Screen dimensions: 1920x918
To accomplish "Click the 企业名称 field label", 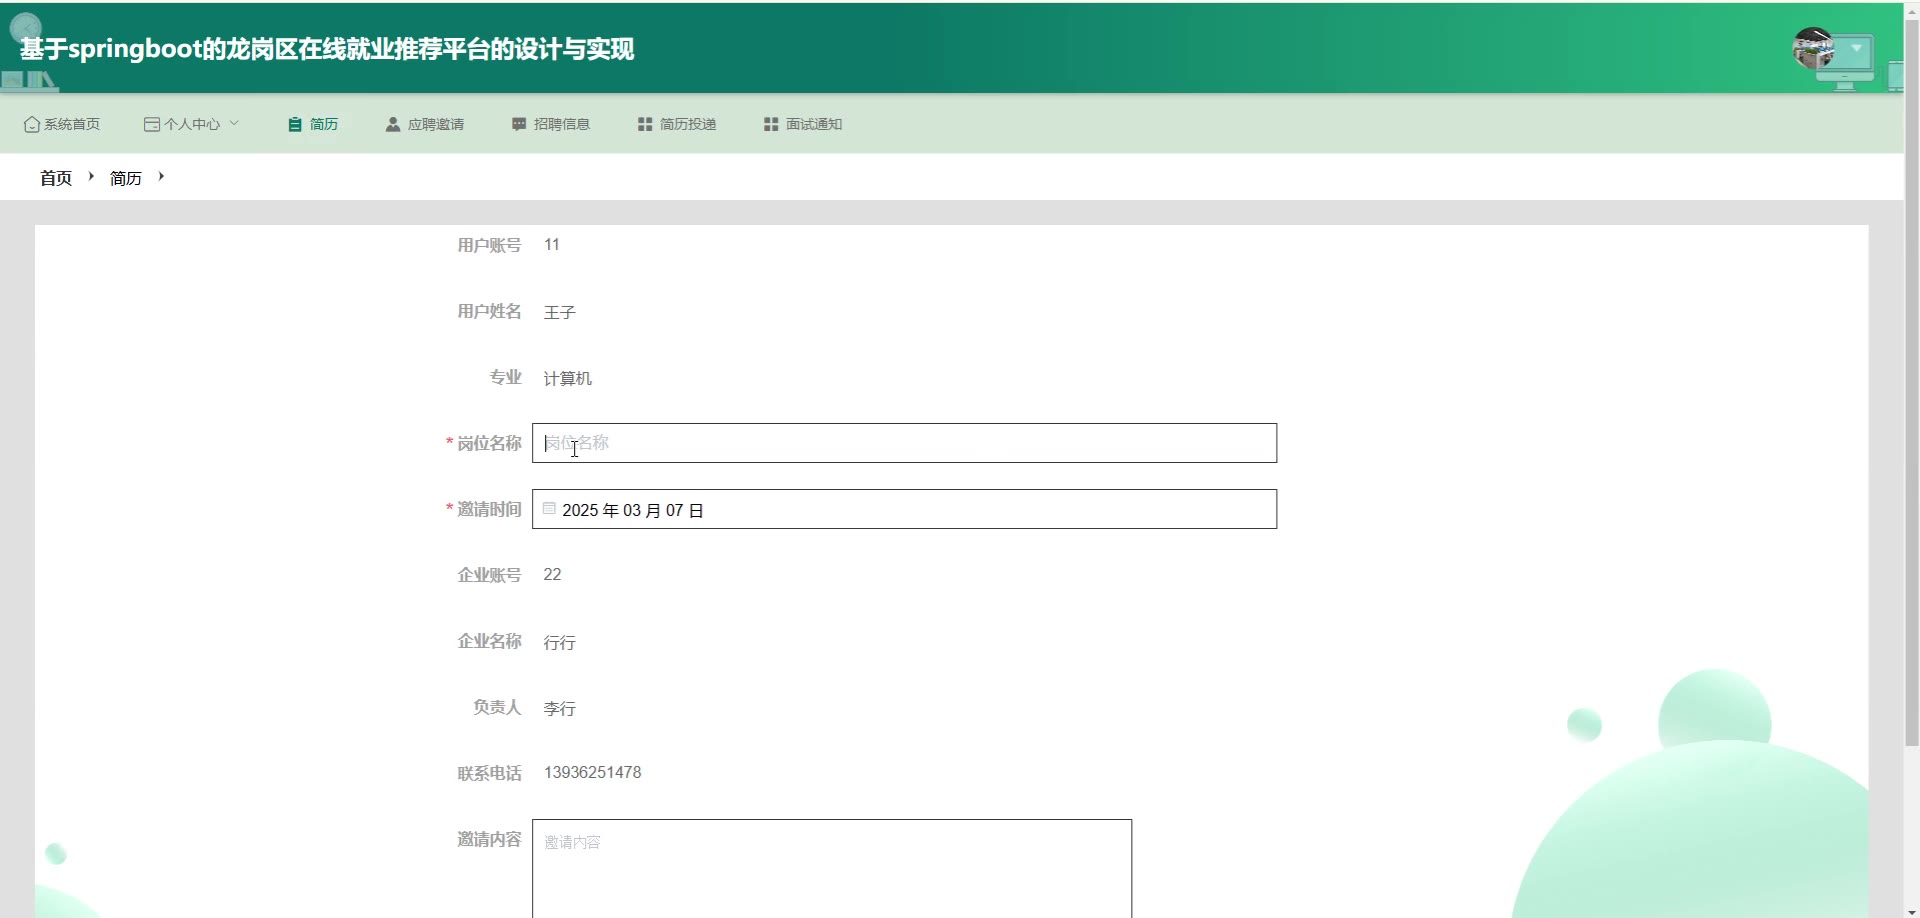I will coord(490,641).
